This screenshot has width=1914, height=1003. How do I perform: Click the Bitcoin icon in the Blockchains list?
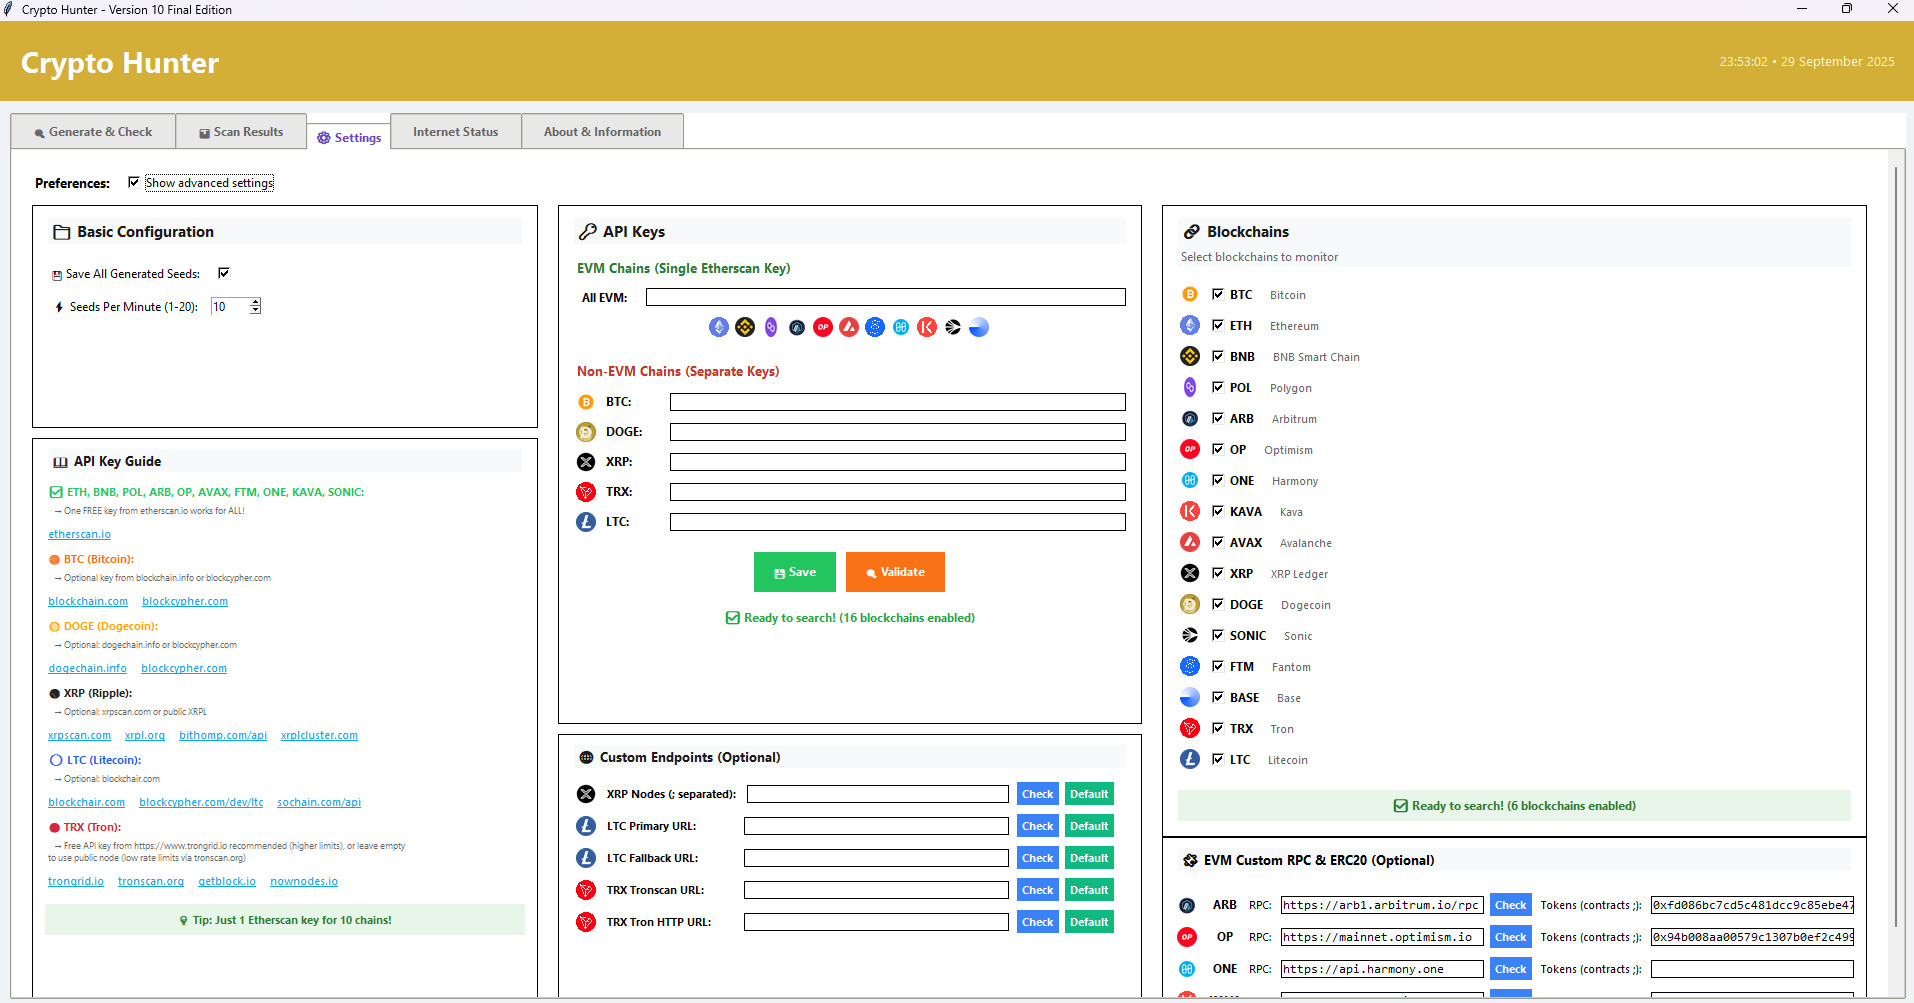click(1189, 295)
